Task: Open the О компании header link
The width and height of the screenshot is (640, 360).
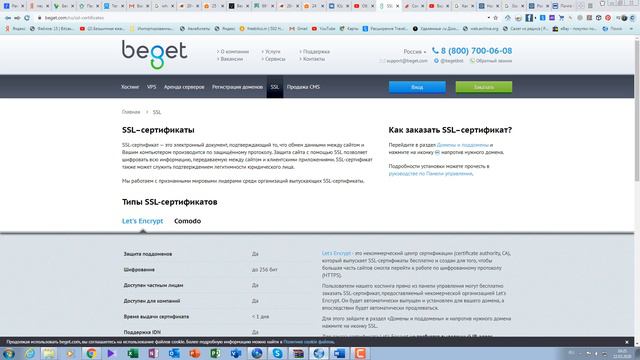Action: pos(233,52)
